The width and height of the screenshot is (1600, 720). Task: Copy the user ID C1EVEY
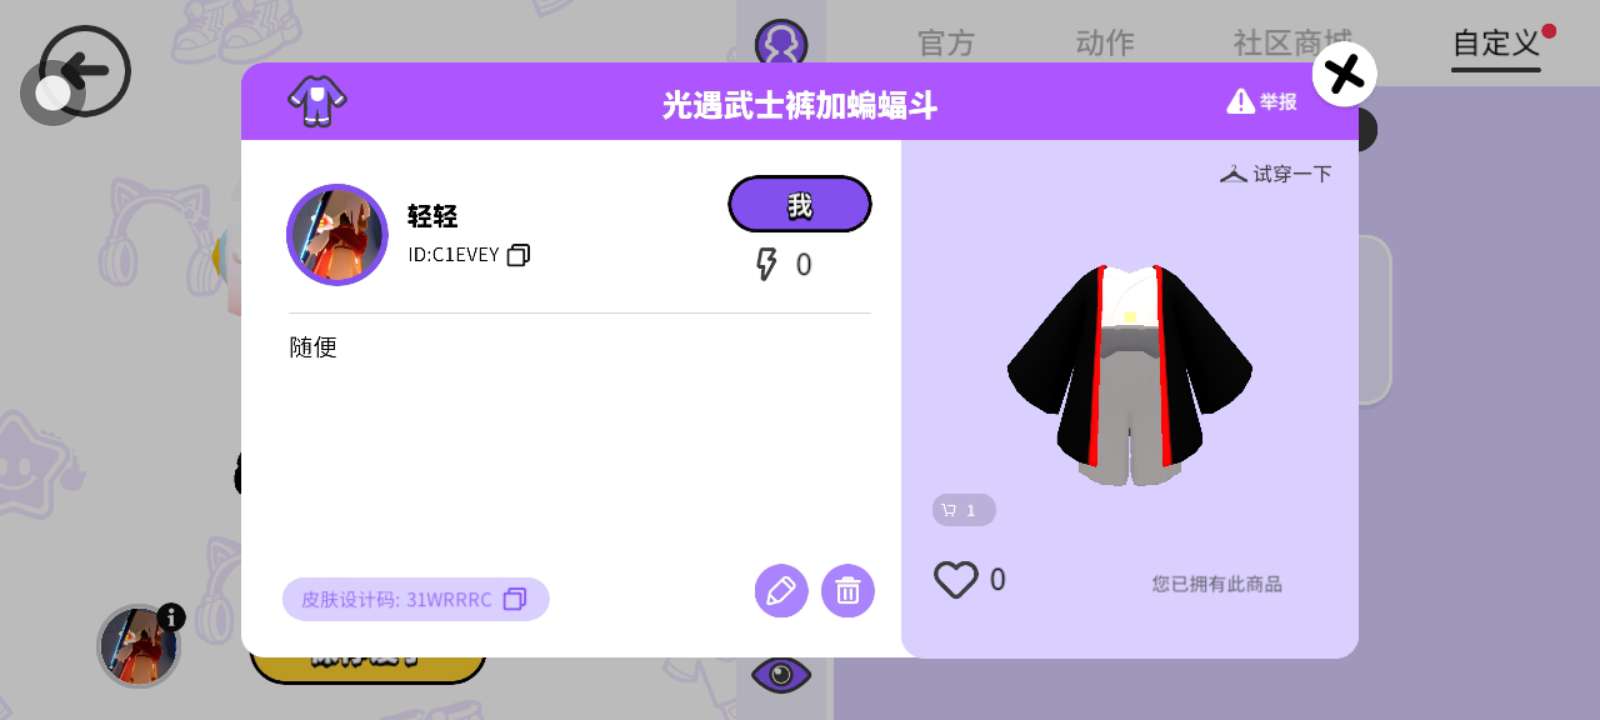518,255
